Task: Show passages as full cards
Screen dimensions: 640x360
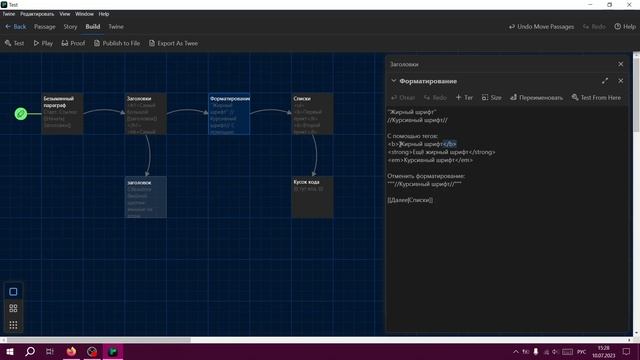Action: pyautogui.click(x=13, y=291)
